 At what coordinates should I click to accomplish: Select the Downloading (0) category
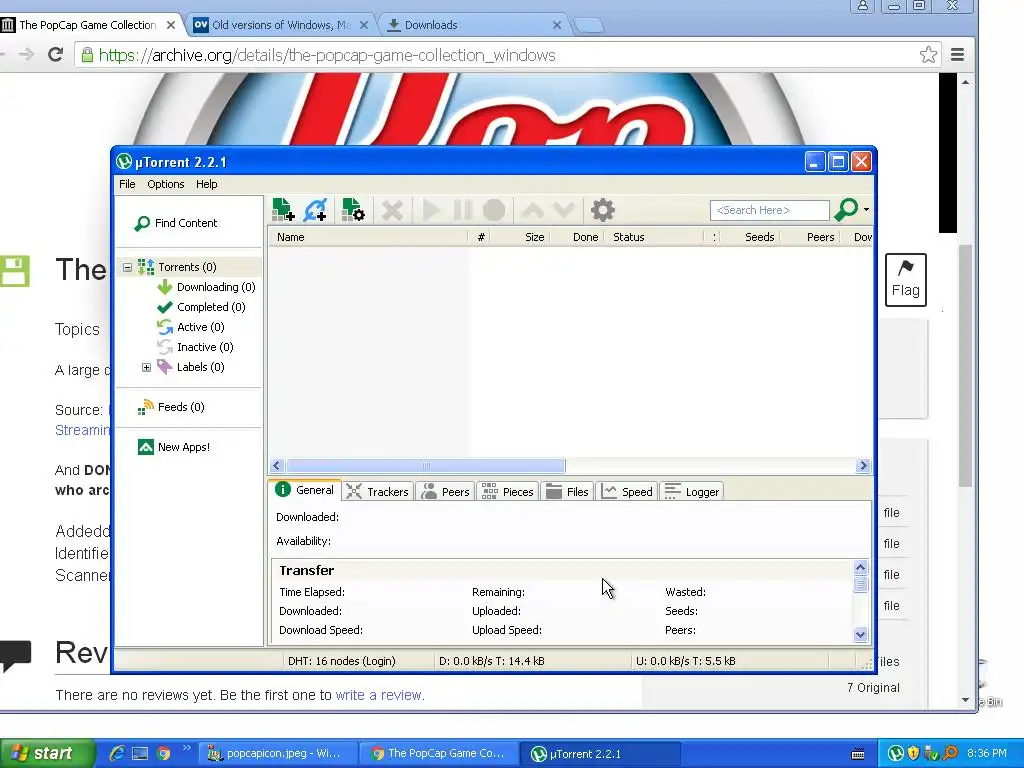pos(206,287)
